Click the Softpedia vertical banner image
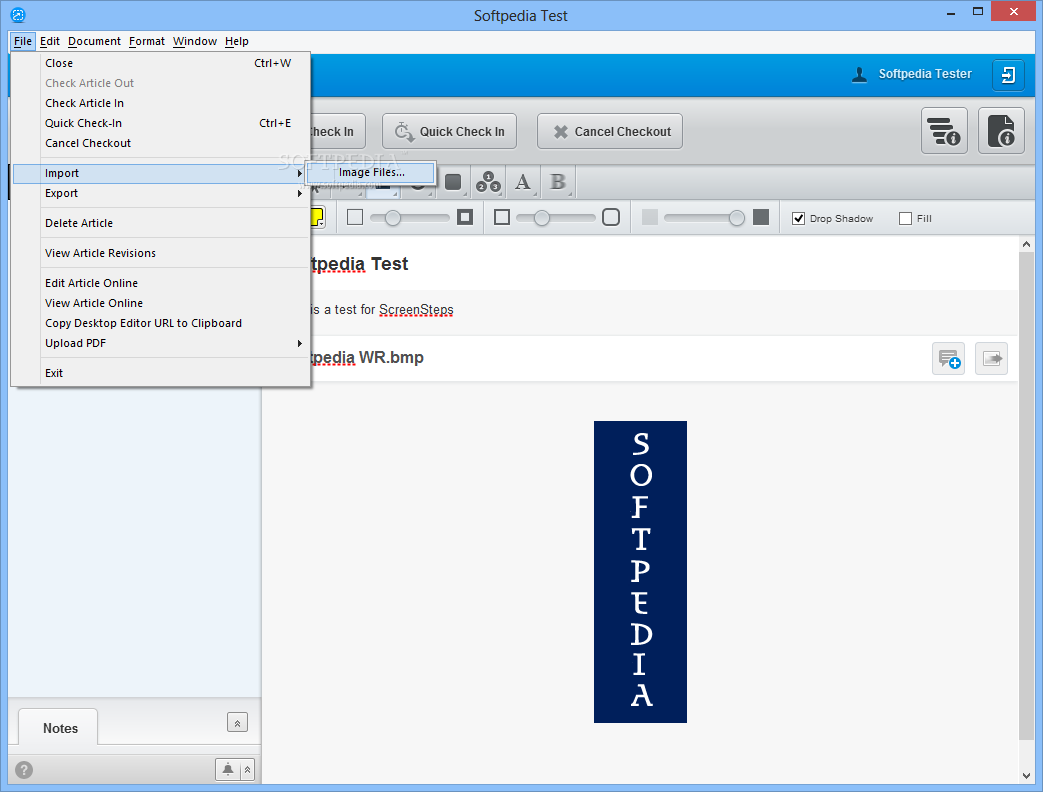 pyautogui.click(x=640, y=572)
